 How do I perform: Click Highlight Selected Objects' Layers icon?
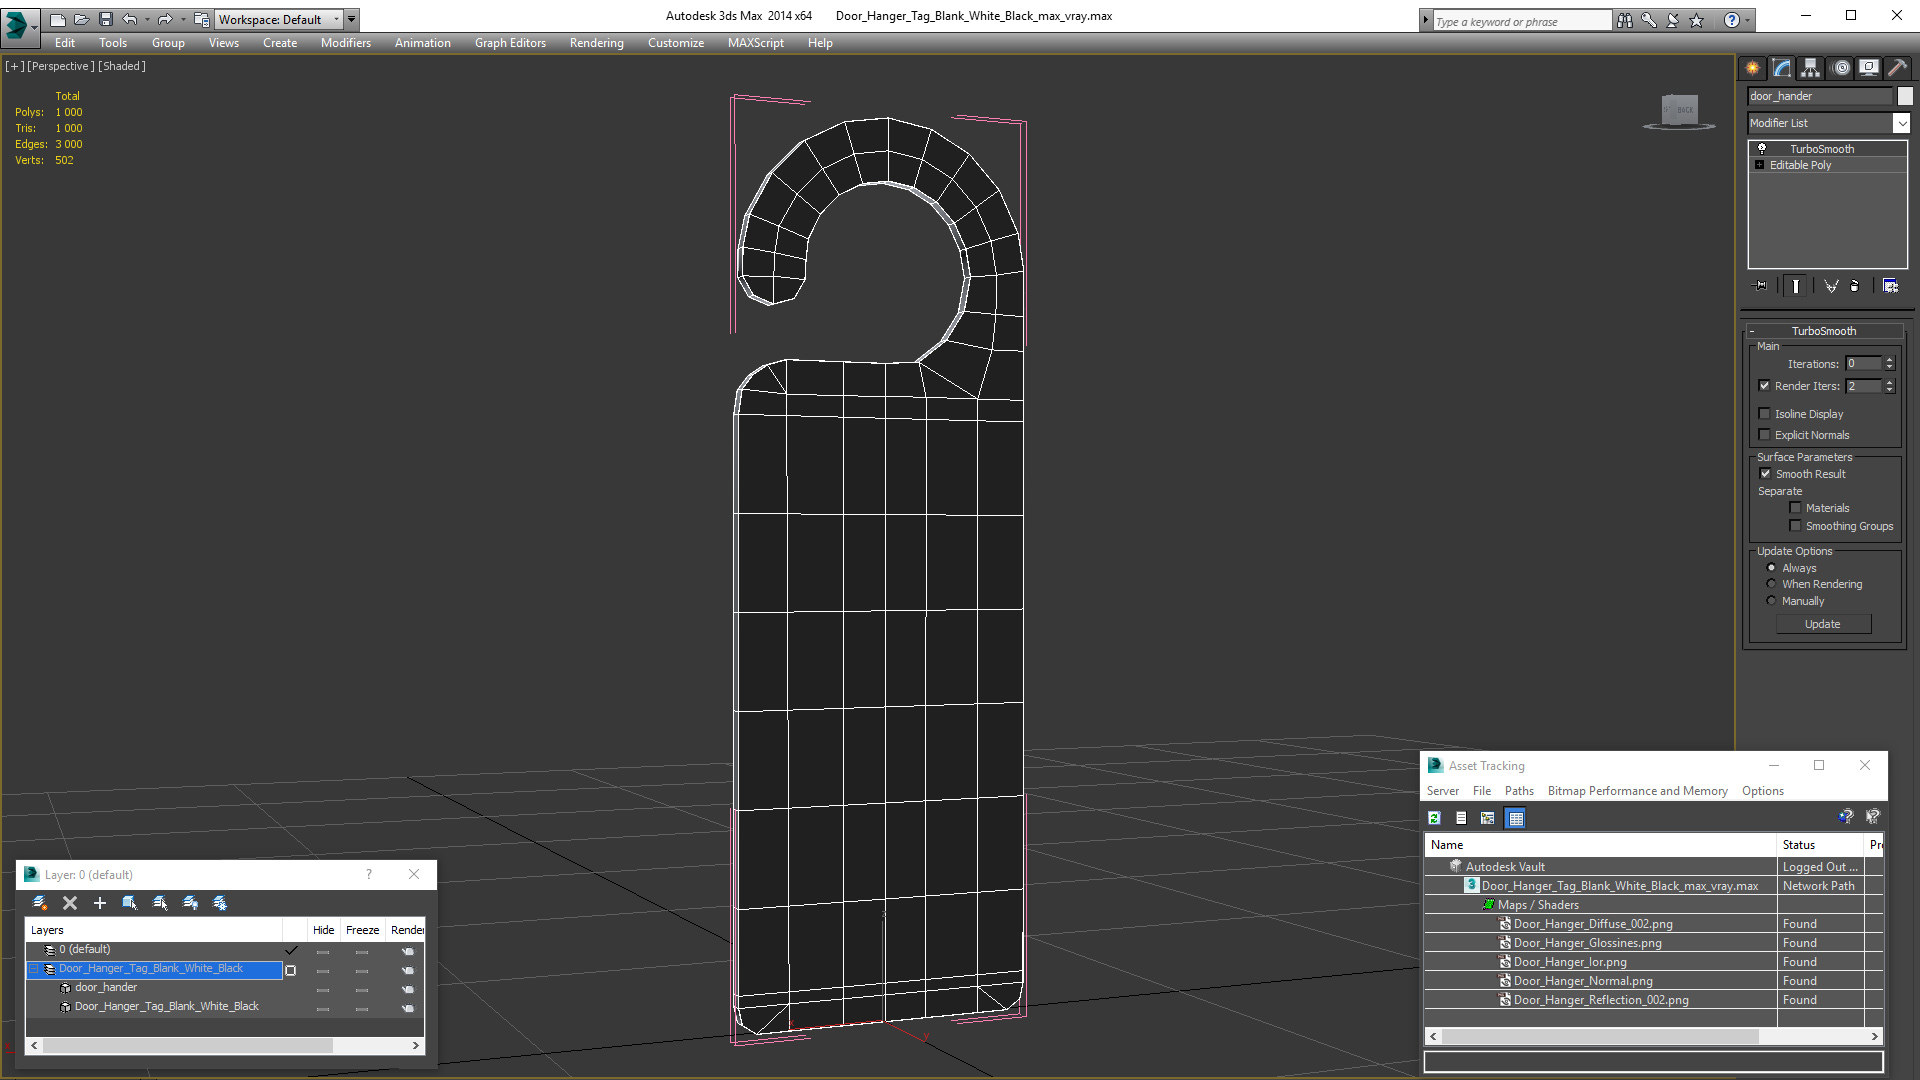[160, 903]
